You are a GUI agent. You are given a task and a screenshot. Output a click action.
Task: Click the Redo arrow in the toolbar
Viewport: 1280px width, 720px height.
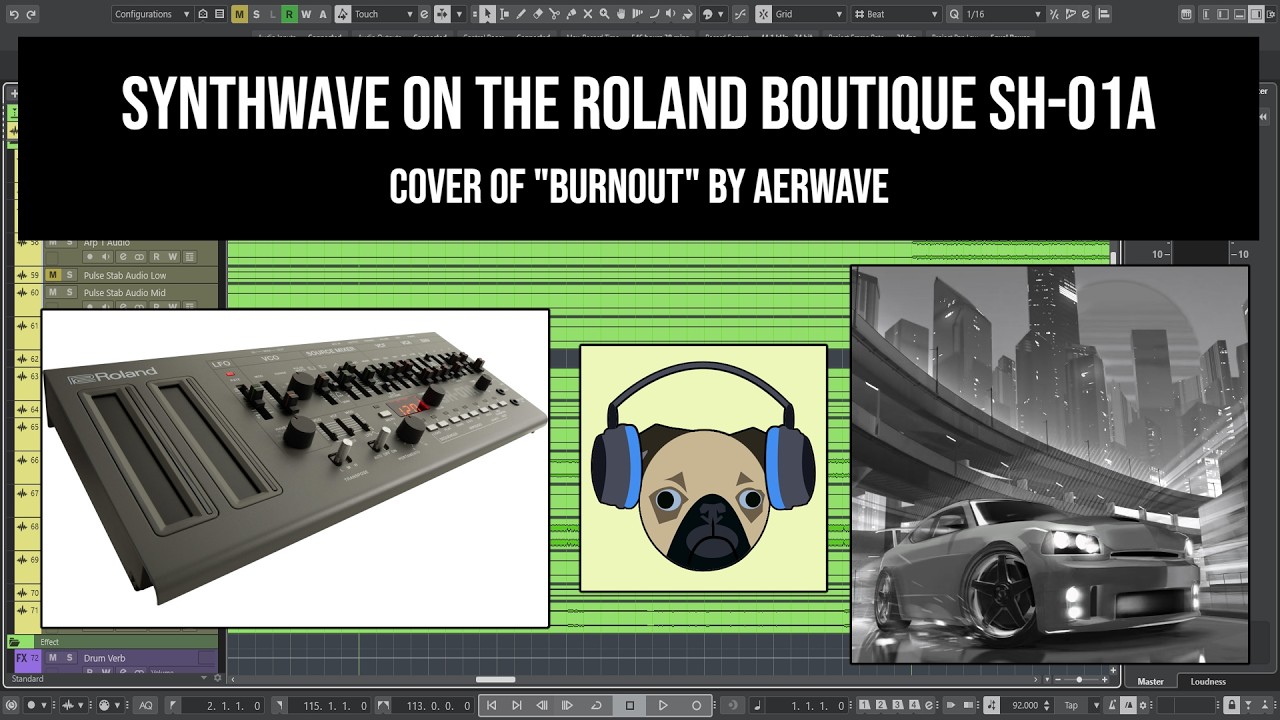coord(30,14)
